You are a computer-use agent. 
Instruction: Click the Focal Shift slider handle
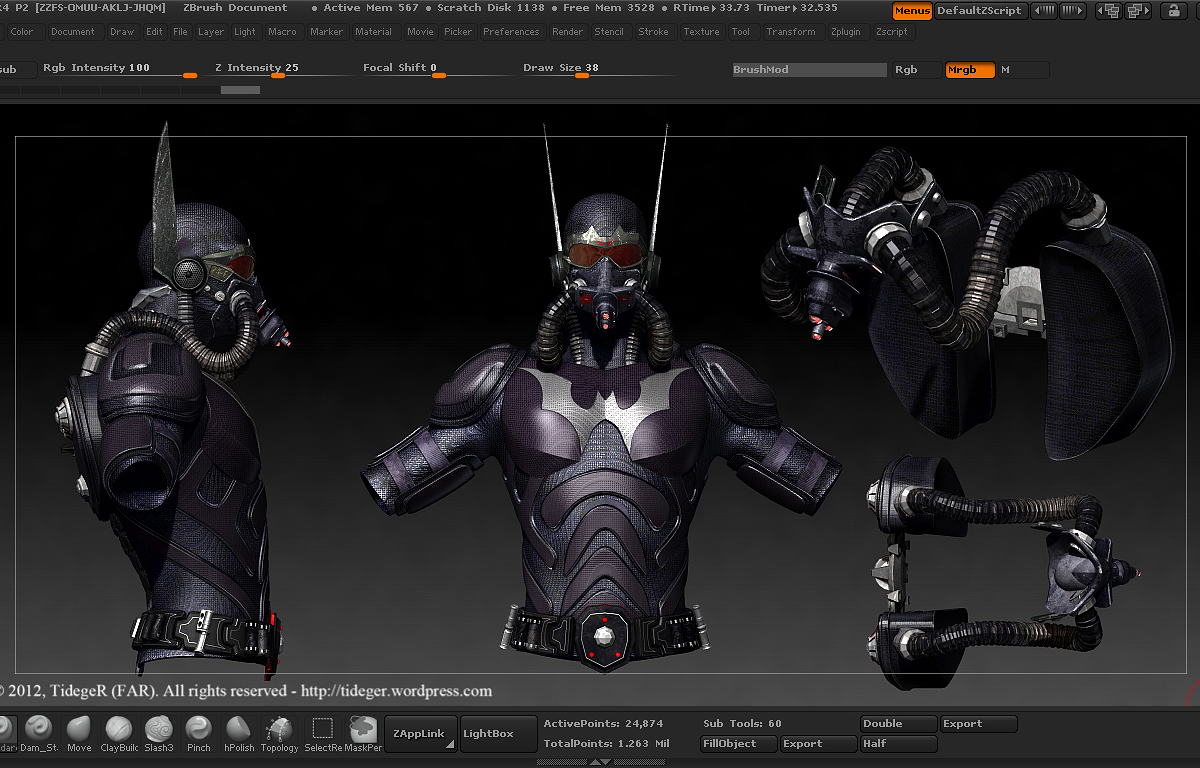(x=438, y=75)
